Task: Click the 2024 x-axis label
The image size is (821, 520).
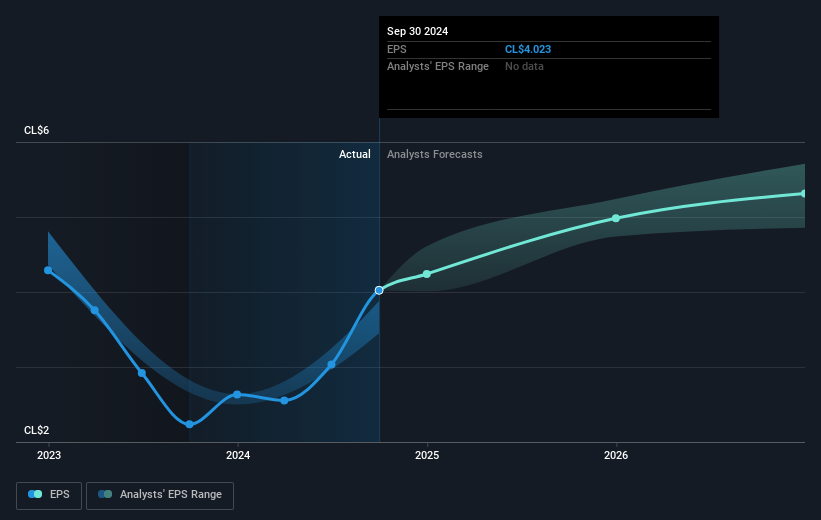Action: 238,455
